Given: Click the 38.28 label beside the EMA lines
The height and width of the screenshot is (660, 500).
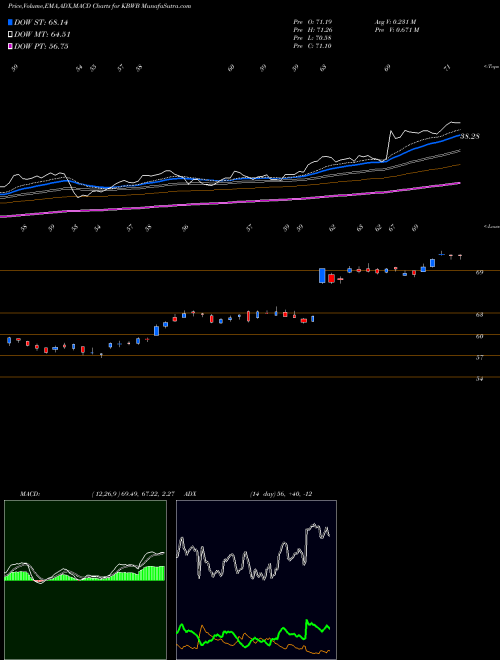Looking at the screenshot, I should tap(469, 136).
